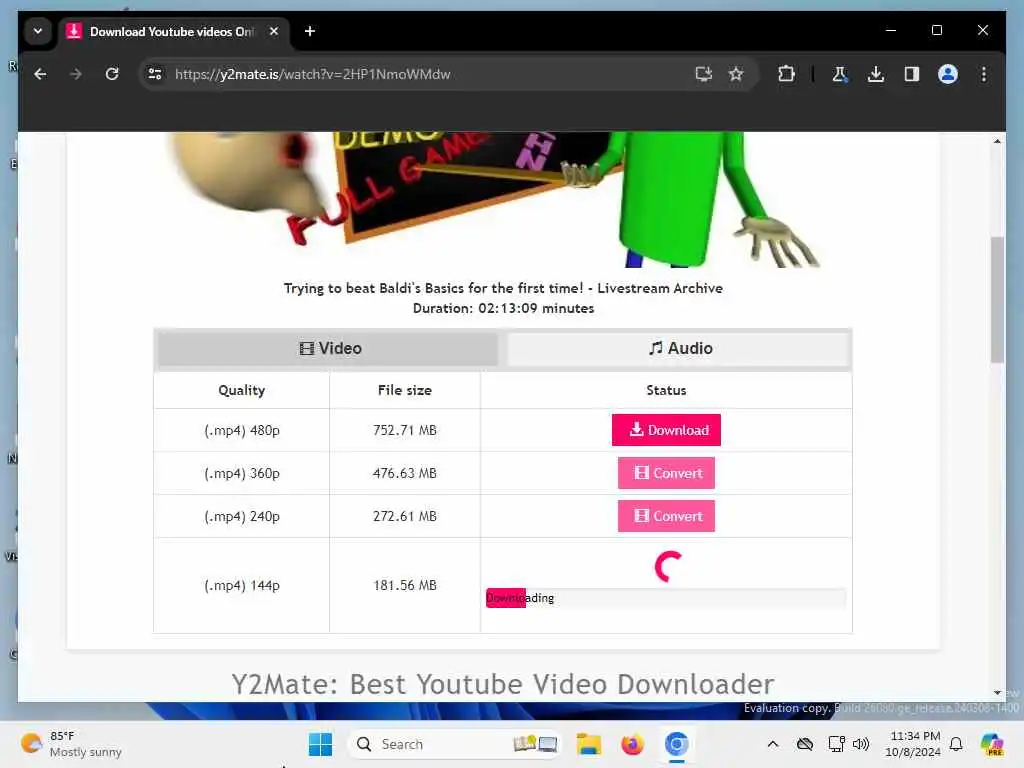Viewport: 1024px width, 768px height.
Task: Bookmark this page with the star icon
Action: 736,74
